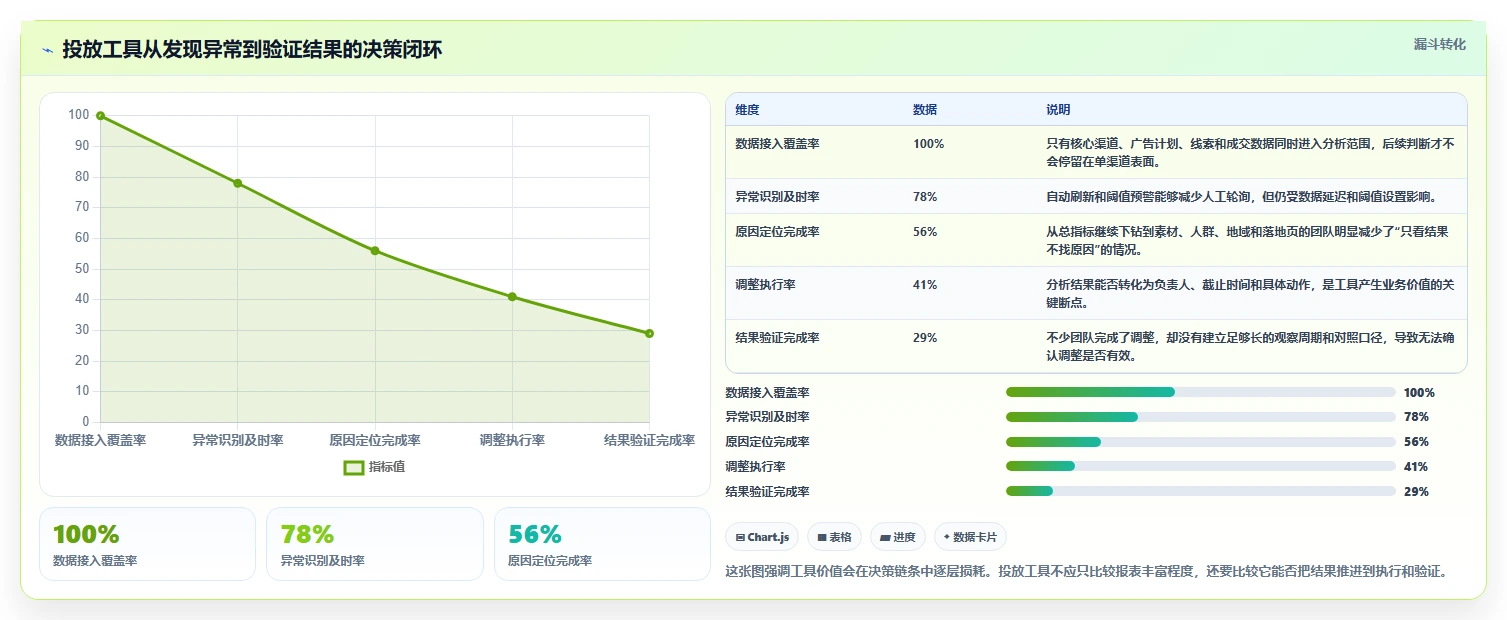Image resolution: width=1507 pixels, height=620 pixels.
Task: Click the 数据接入覆盖率 label on the chart x-axis
Action: [x=100, y=440]
